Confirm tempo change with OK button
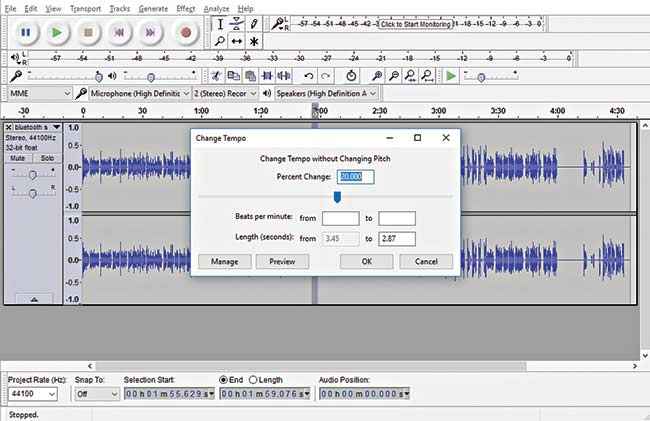 367,261
